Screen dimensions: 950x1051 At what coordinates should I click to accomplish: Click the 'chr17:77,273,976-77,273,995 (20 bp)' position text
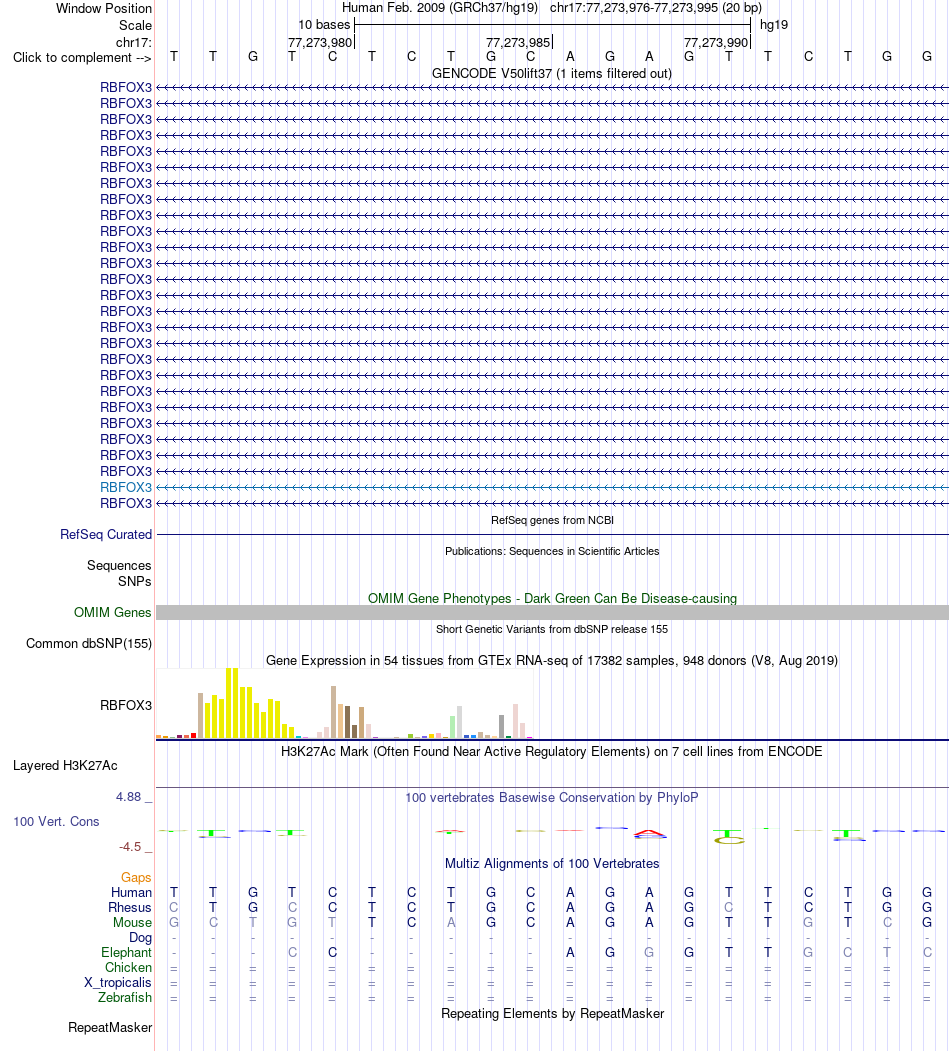pyautogui.click(x=656, y=8)
